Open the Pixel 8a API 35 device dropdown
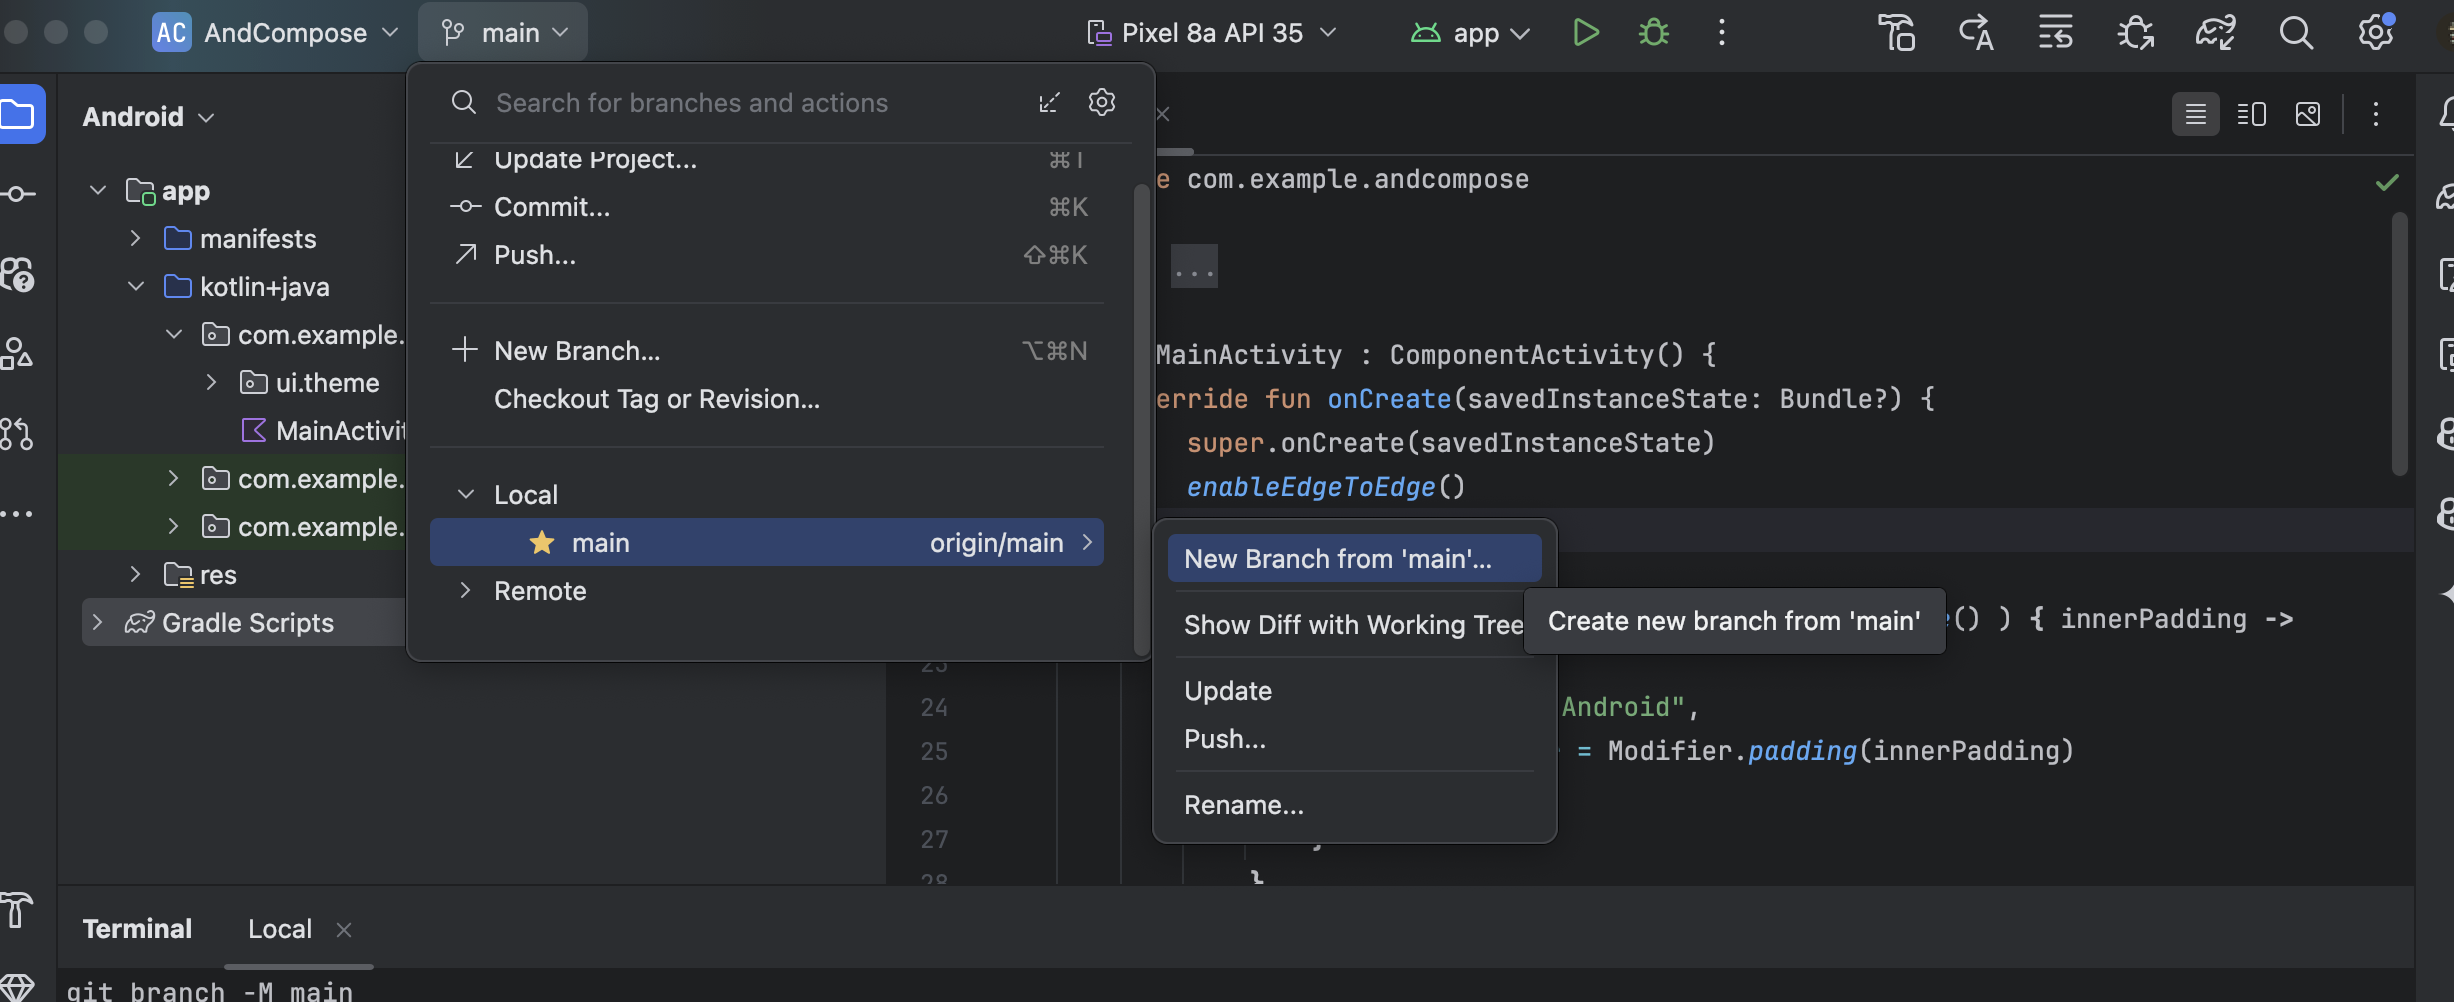 tap(1212, 33)
